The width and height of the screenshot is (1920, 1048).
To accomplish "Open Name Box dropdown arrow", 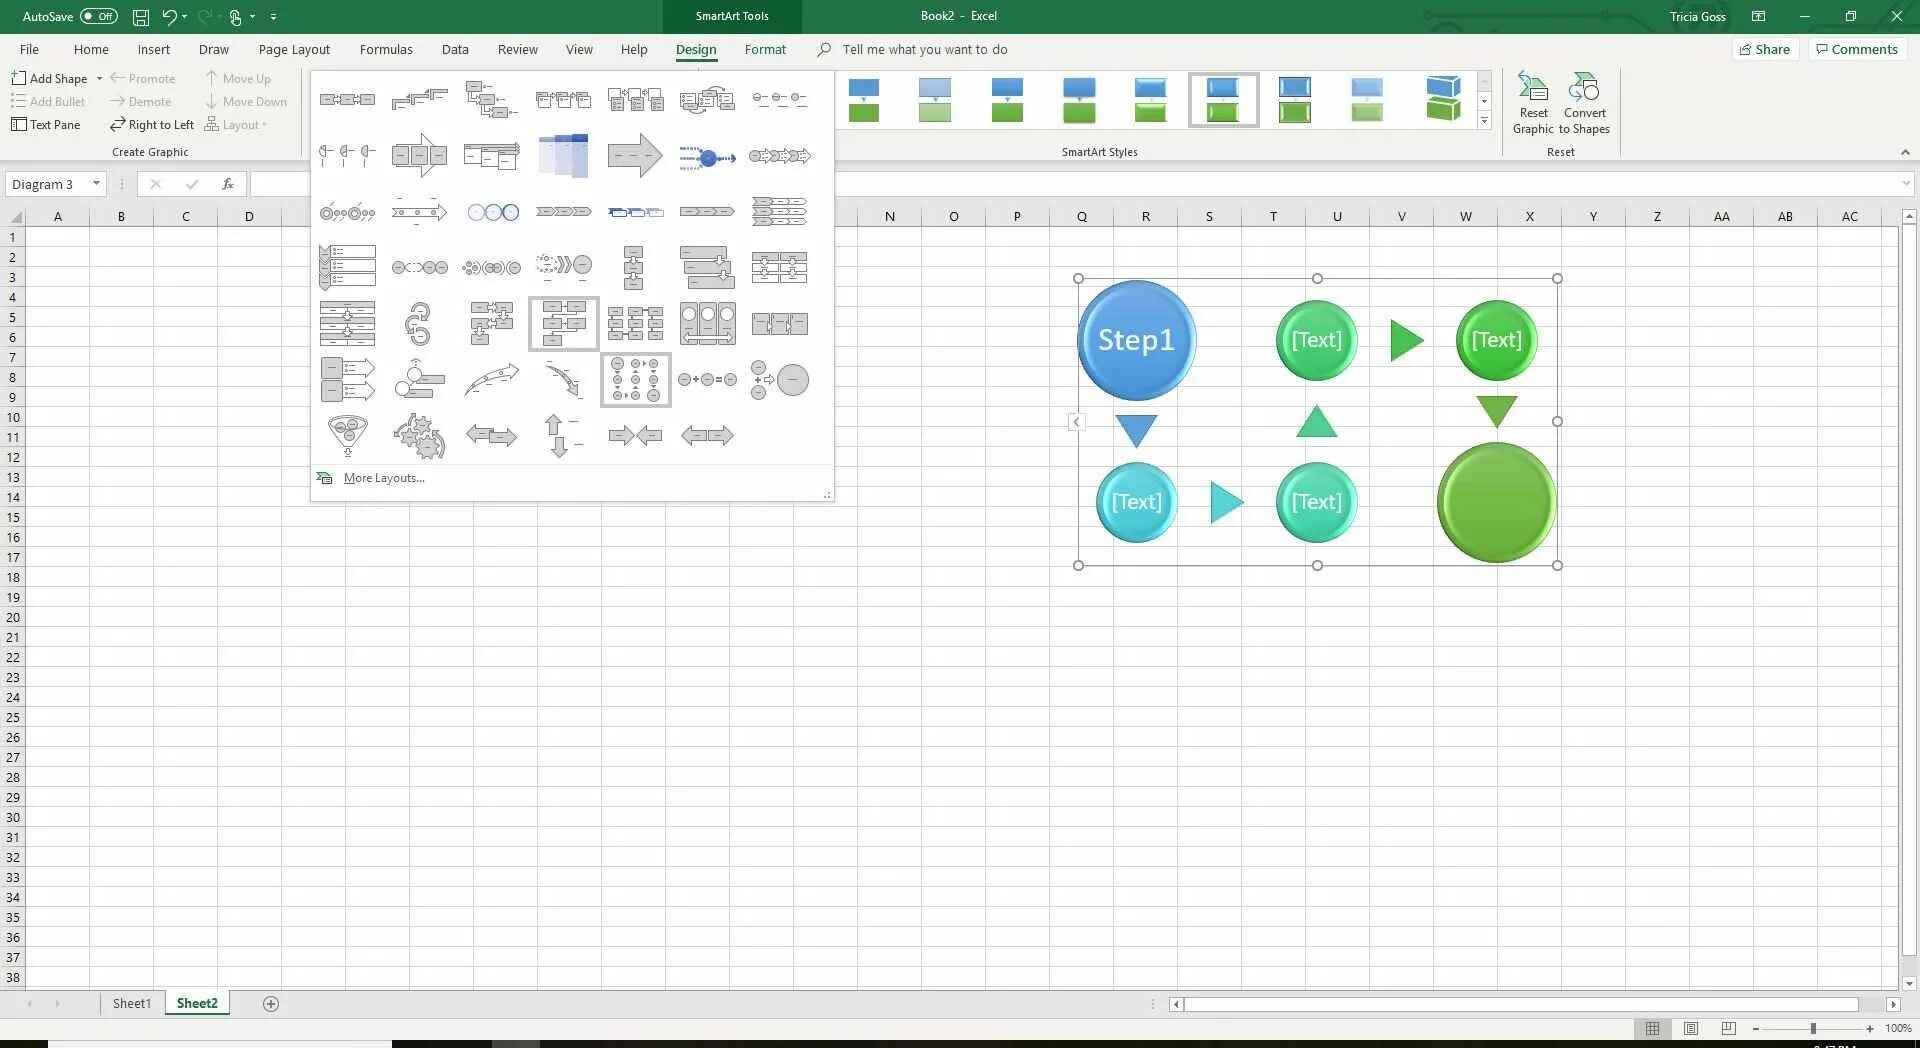I will pos(96,184).
